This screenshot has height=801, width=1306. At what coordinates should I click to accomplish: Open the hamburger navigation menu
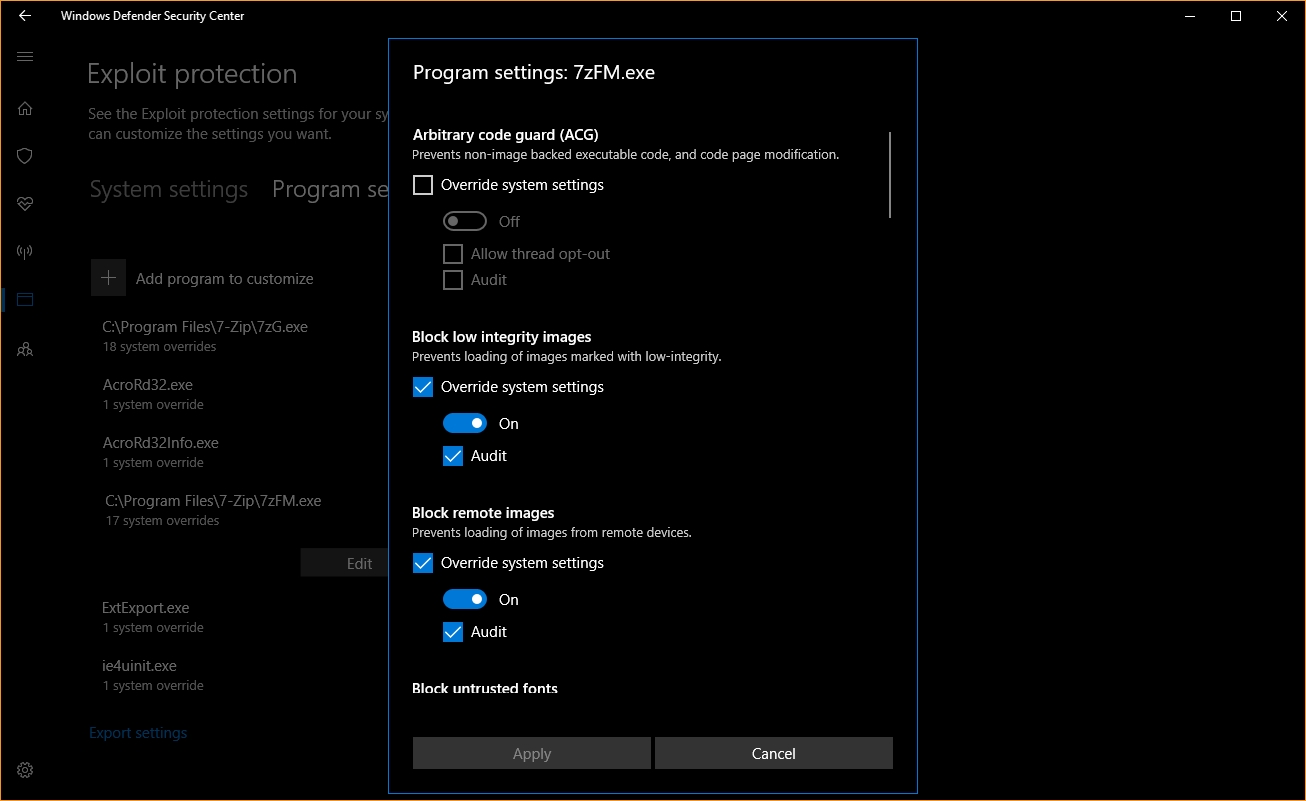(x=25, y=57)
